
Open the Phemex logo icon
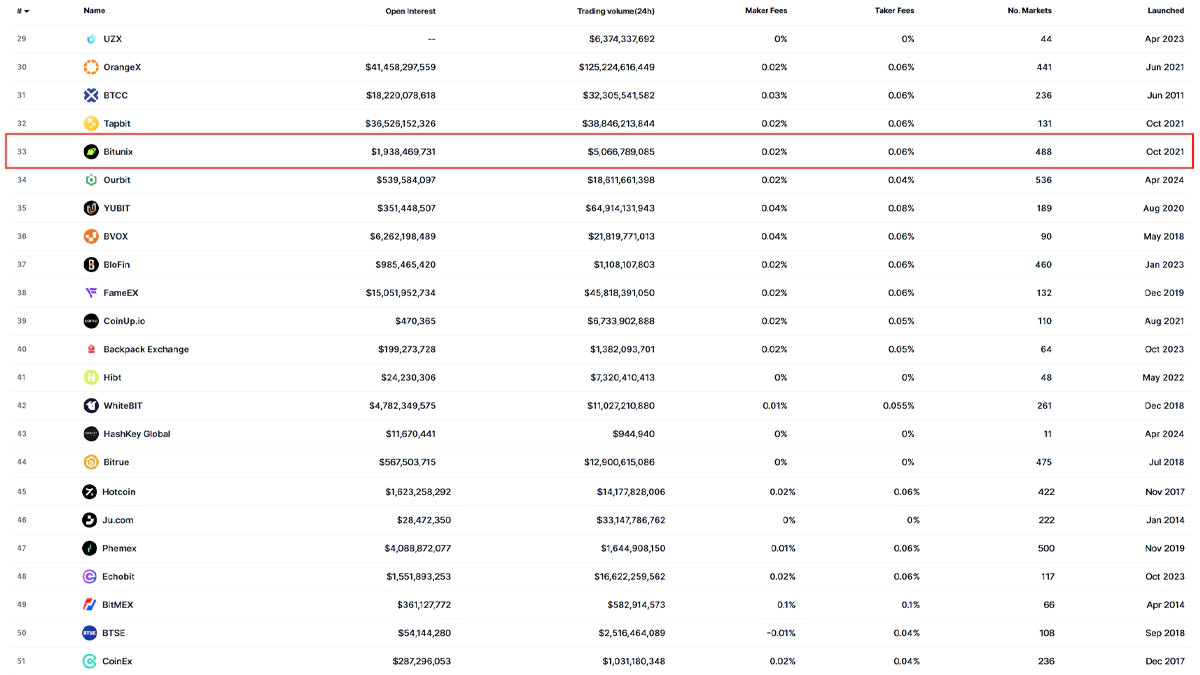pos(90,548)
